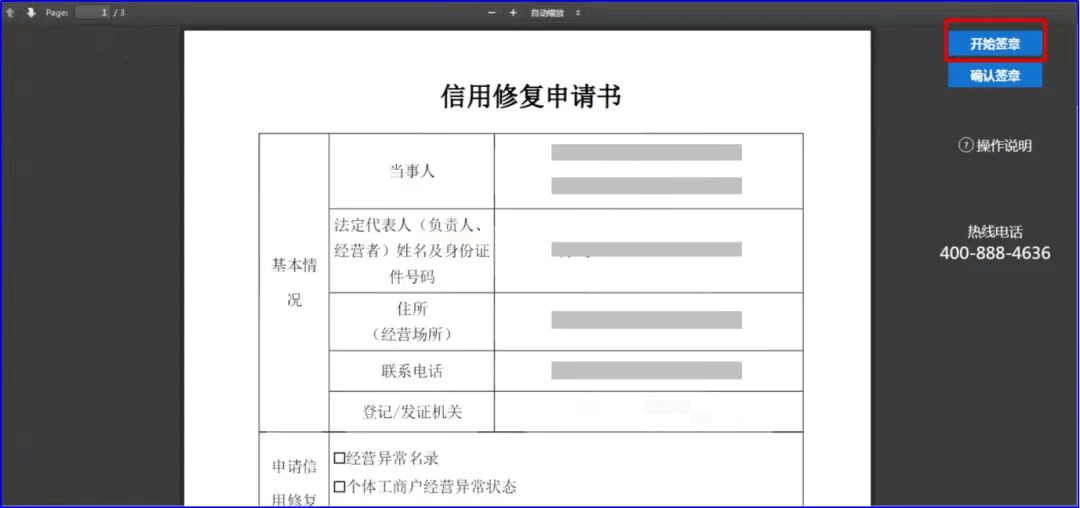Zoom in with the plus icon

tap(513, 13)
